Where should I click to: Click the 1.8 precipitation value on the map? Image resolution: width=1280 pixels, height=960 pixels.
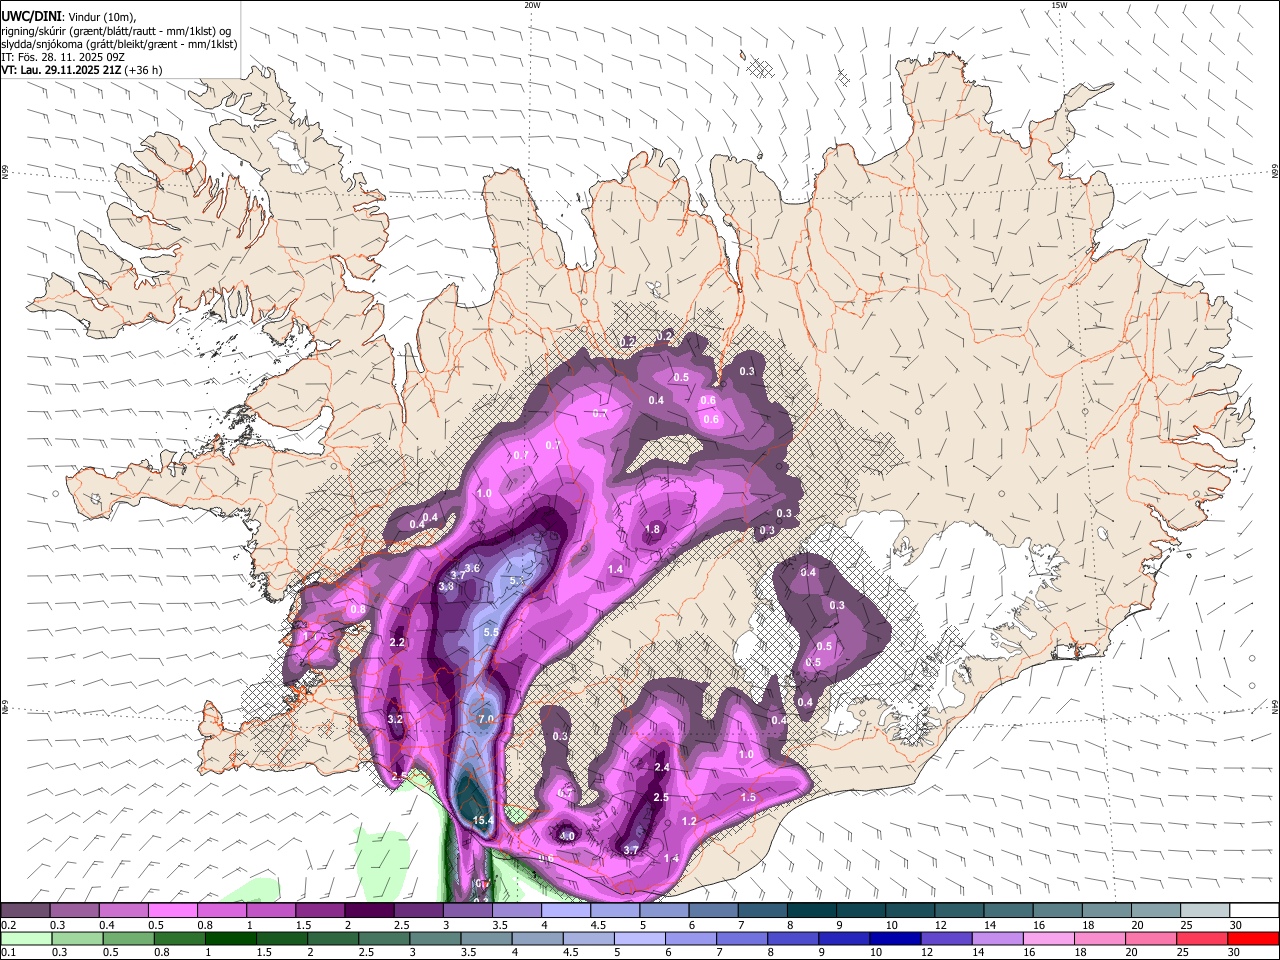tap(653, 529)
